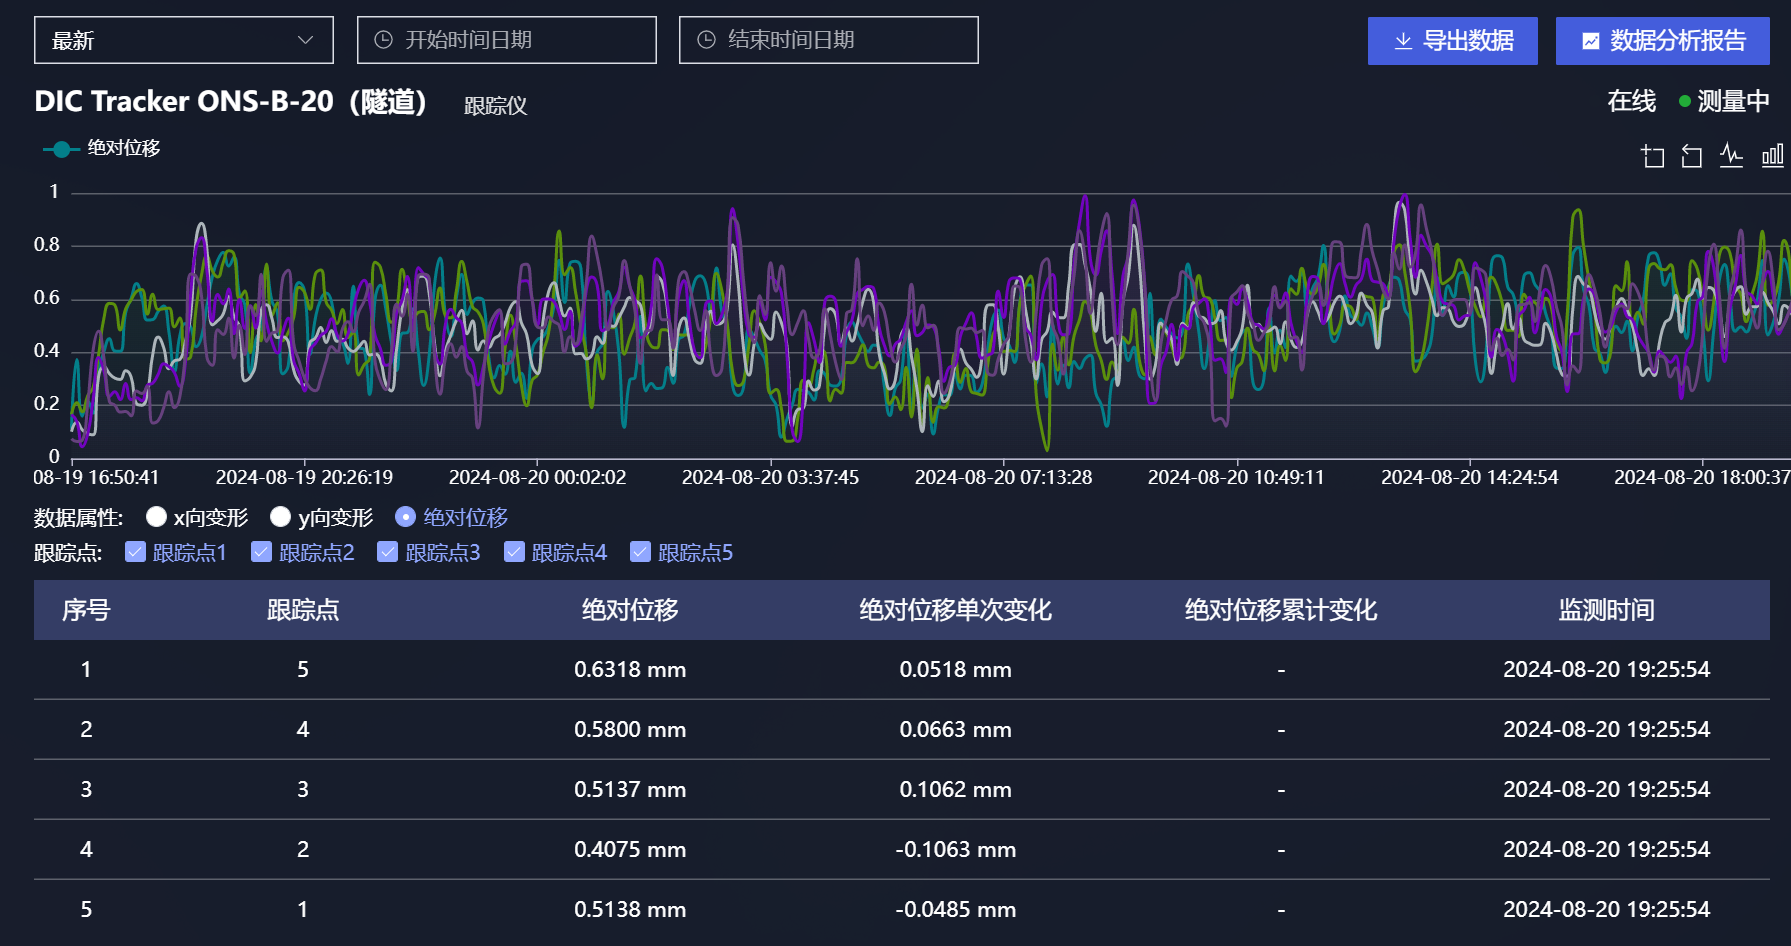Click the 2024-08-20 07:13:28 axis label
This screenshot has width=1791, height=946.
pos(1003,477)
